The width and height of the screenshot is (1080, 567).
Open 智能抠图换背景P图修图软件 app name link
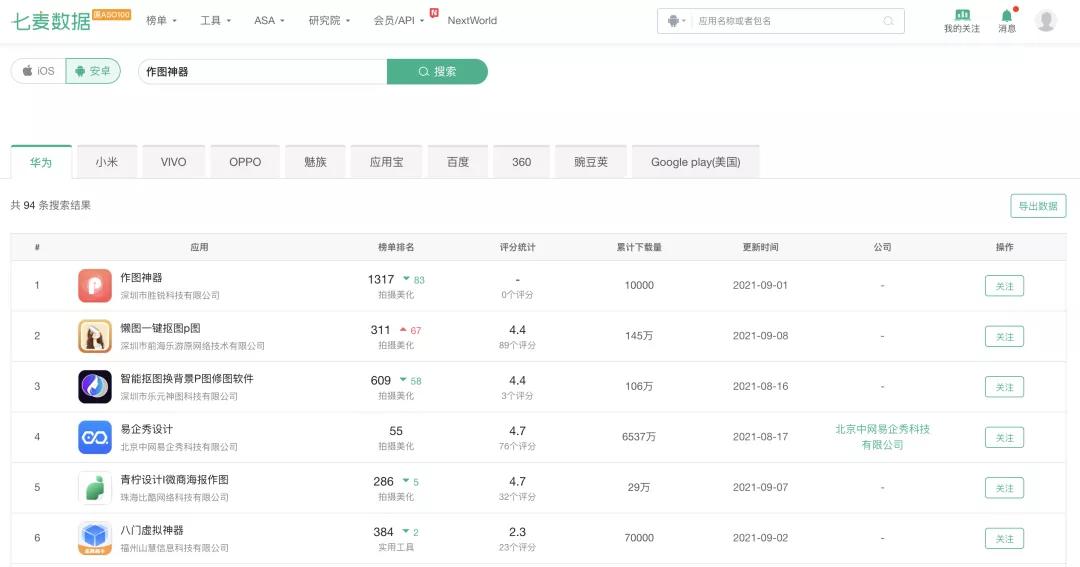[x=187, y=378]
